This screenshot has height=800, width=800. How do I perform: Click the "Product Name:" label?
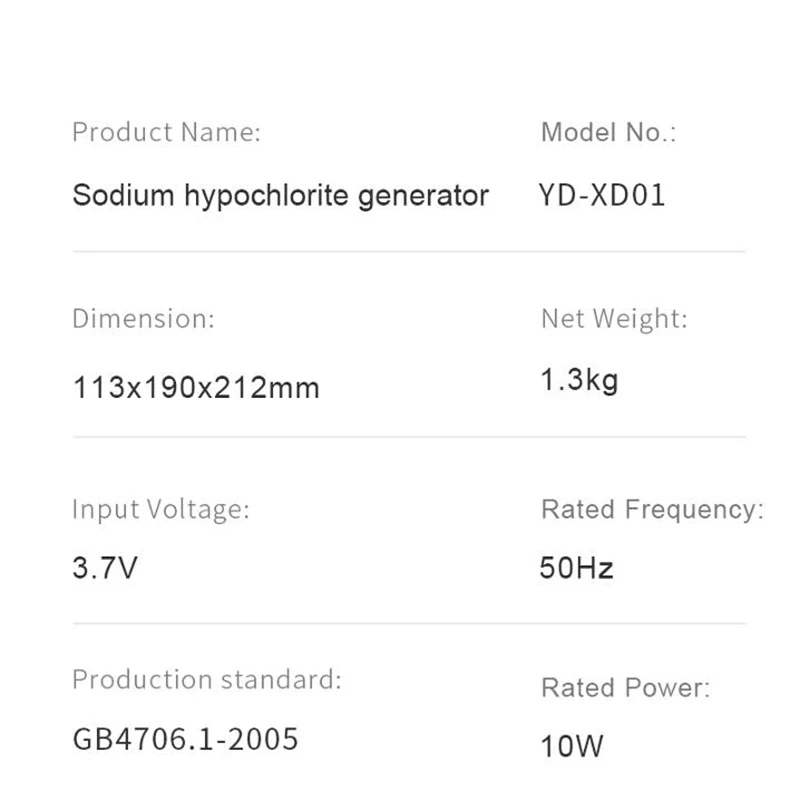coord(166,132)
